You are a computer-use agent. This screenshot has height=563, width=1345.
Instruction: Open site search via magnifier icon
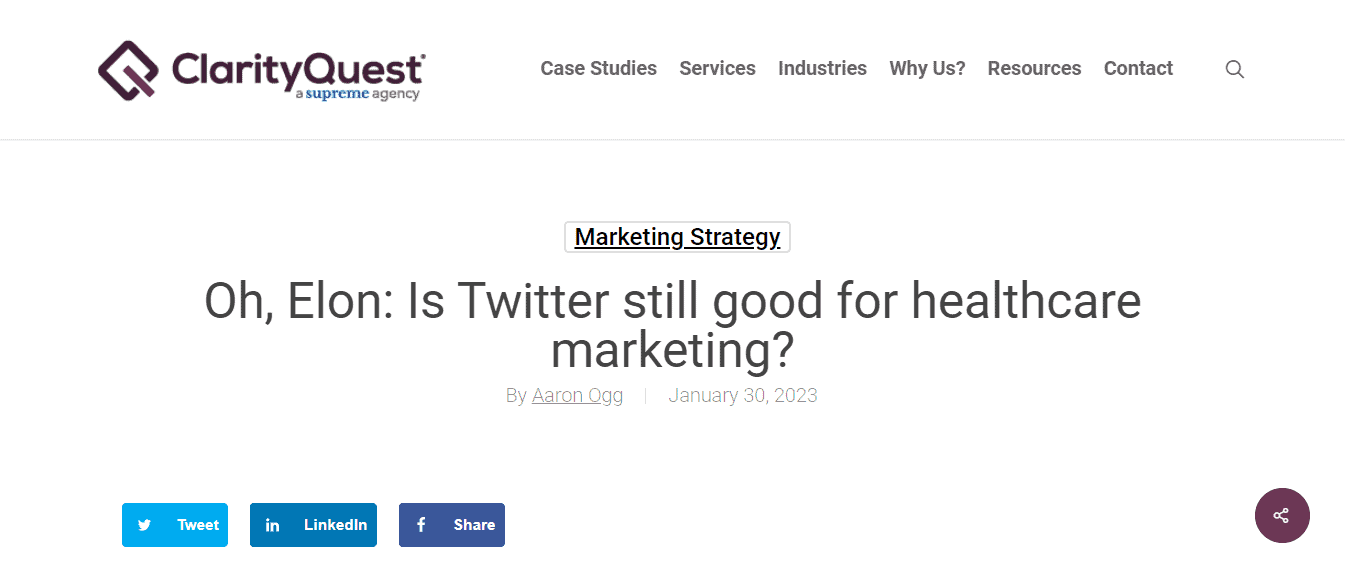[1235, 69]
